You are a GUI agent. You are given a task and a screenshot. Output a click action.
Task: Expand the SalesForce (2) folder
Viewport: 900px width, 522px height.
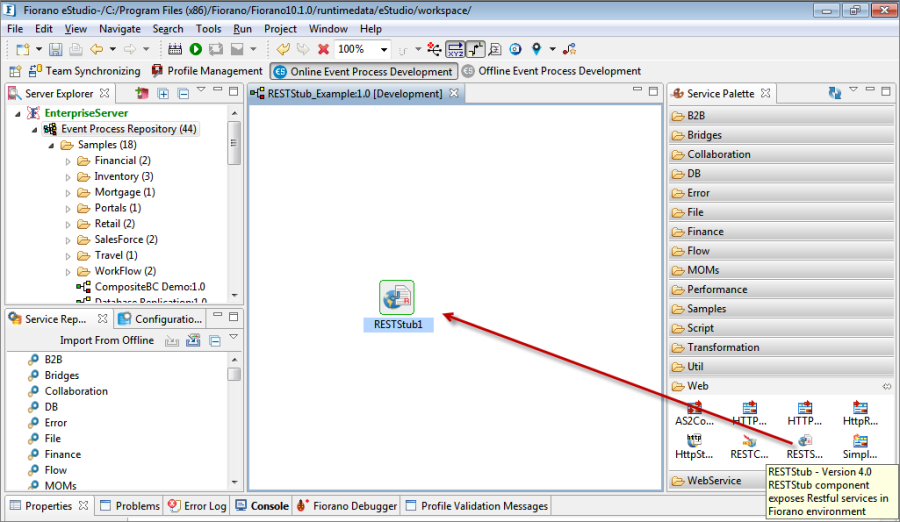[x=68, y=240]
